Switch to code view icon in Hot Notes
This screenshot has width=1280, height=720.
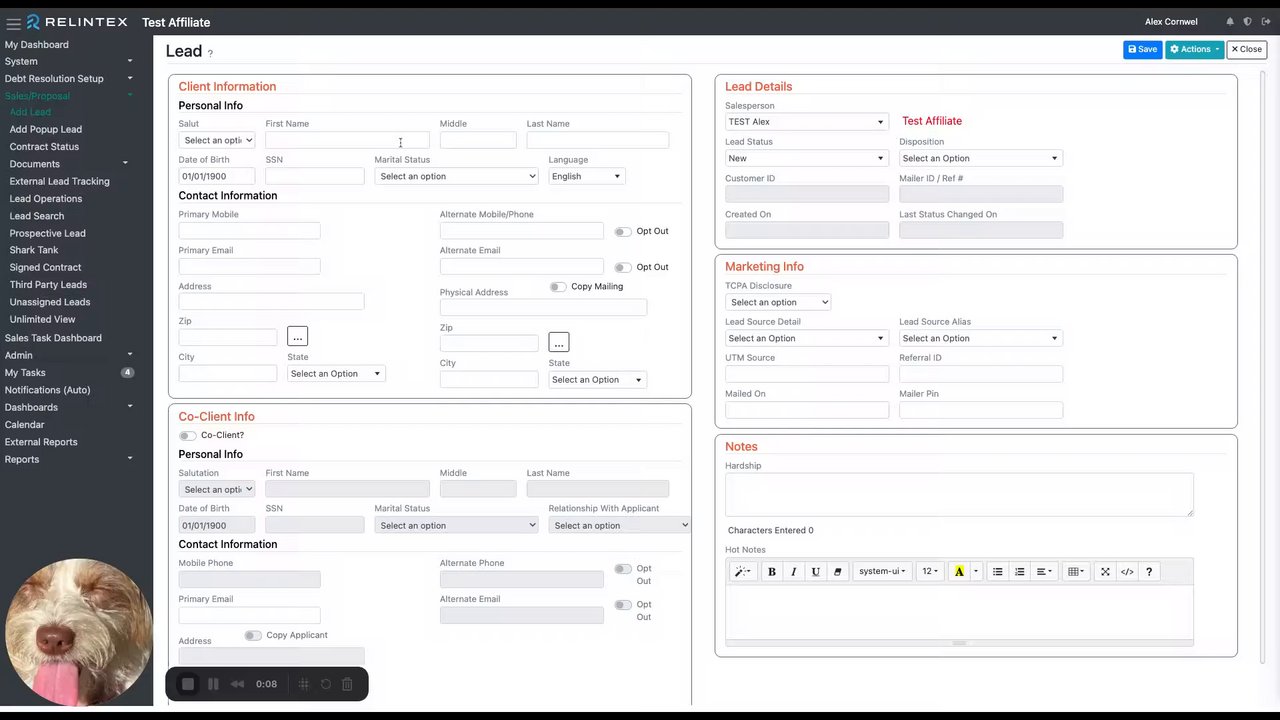coord(1127,572)
